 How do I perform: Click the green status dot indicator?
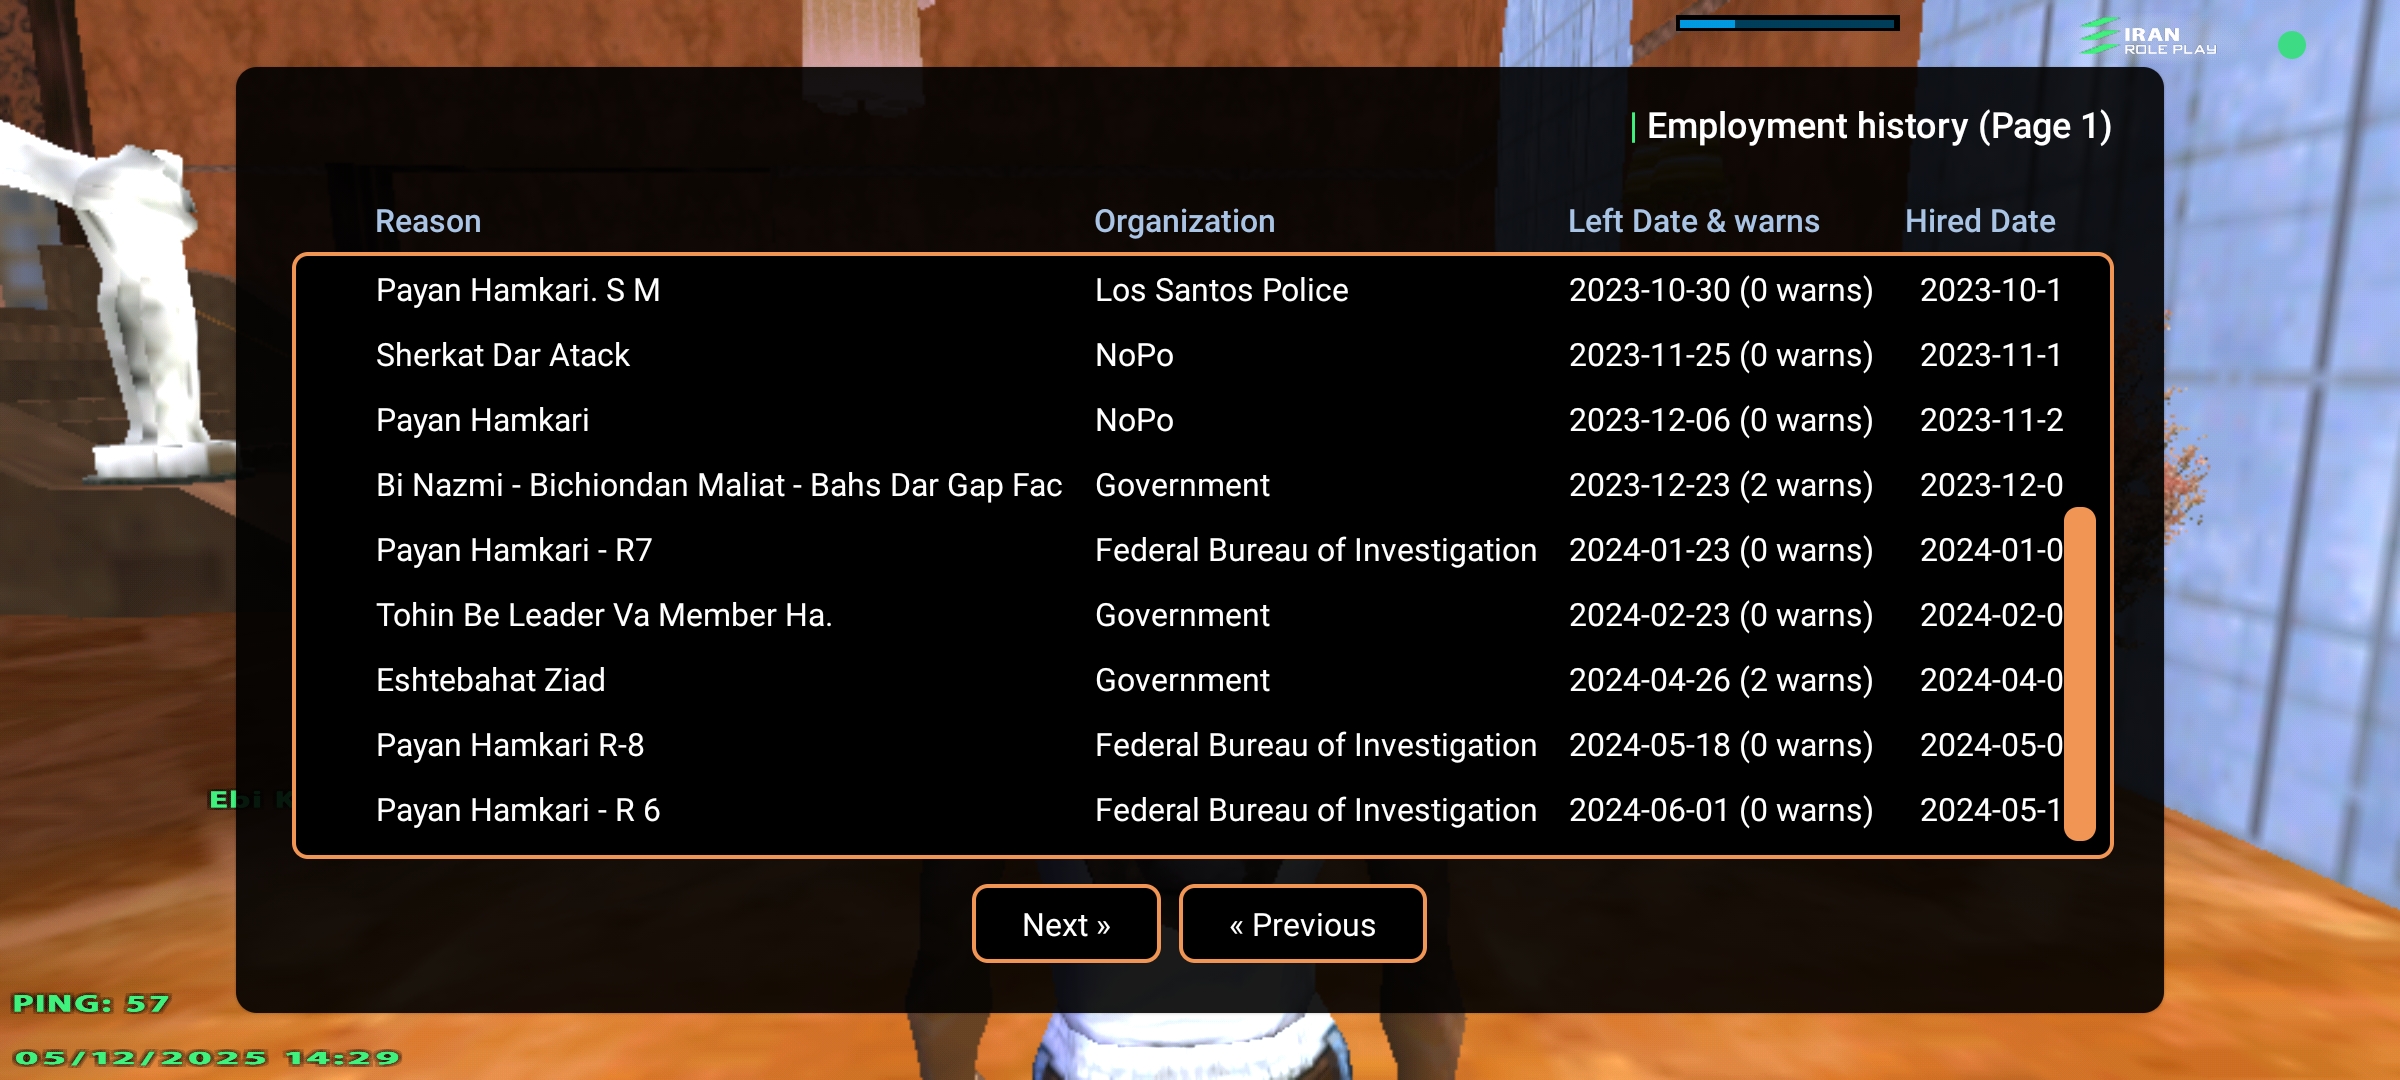click(x=2291, y=45)
